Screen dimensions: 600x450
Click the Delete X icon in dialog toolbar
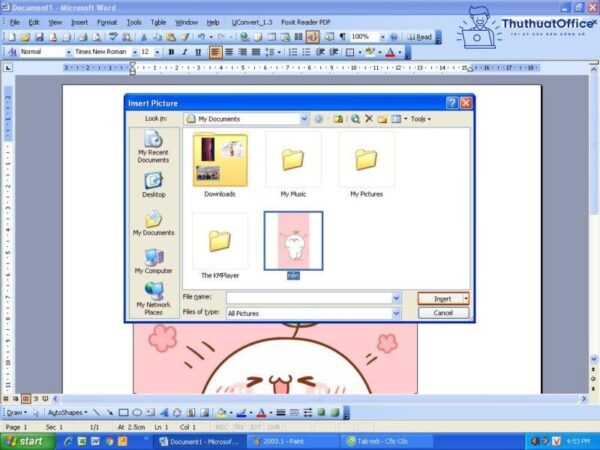coord(369,119)
